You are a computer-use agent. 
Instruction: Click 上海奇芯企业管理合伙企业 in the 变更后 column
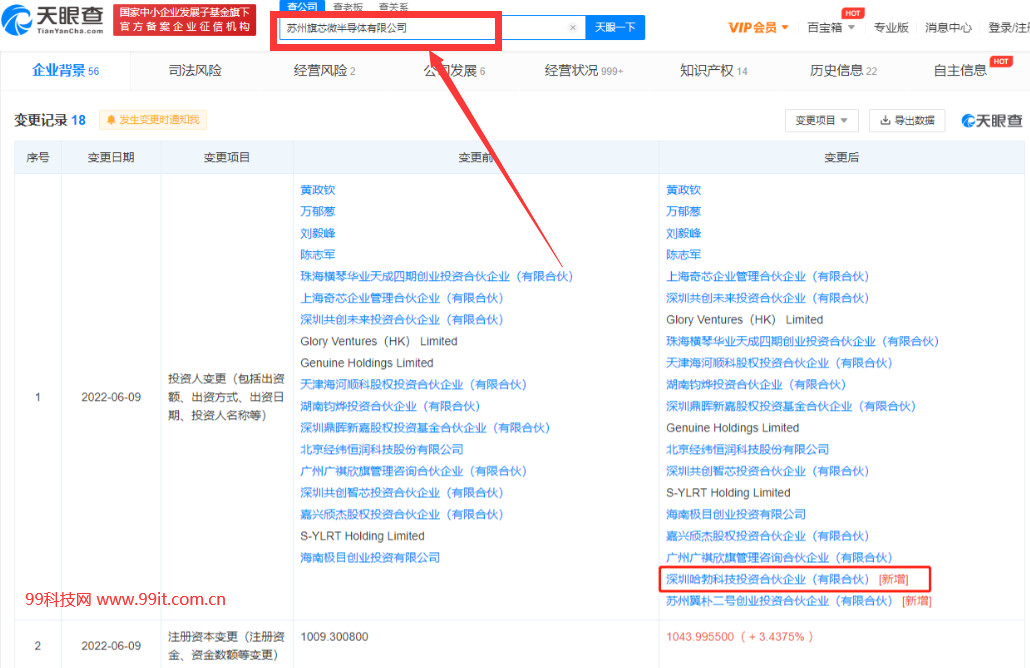click(x=767, y=277)
